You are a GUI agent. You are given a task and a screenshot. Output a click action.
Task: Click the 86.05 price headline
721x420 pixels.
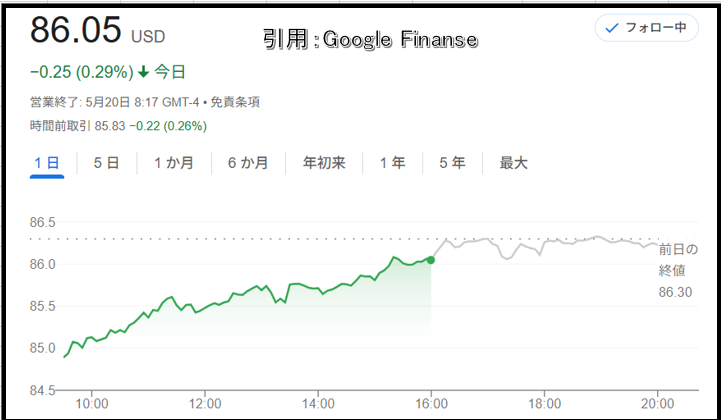[76, 29]
